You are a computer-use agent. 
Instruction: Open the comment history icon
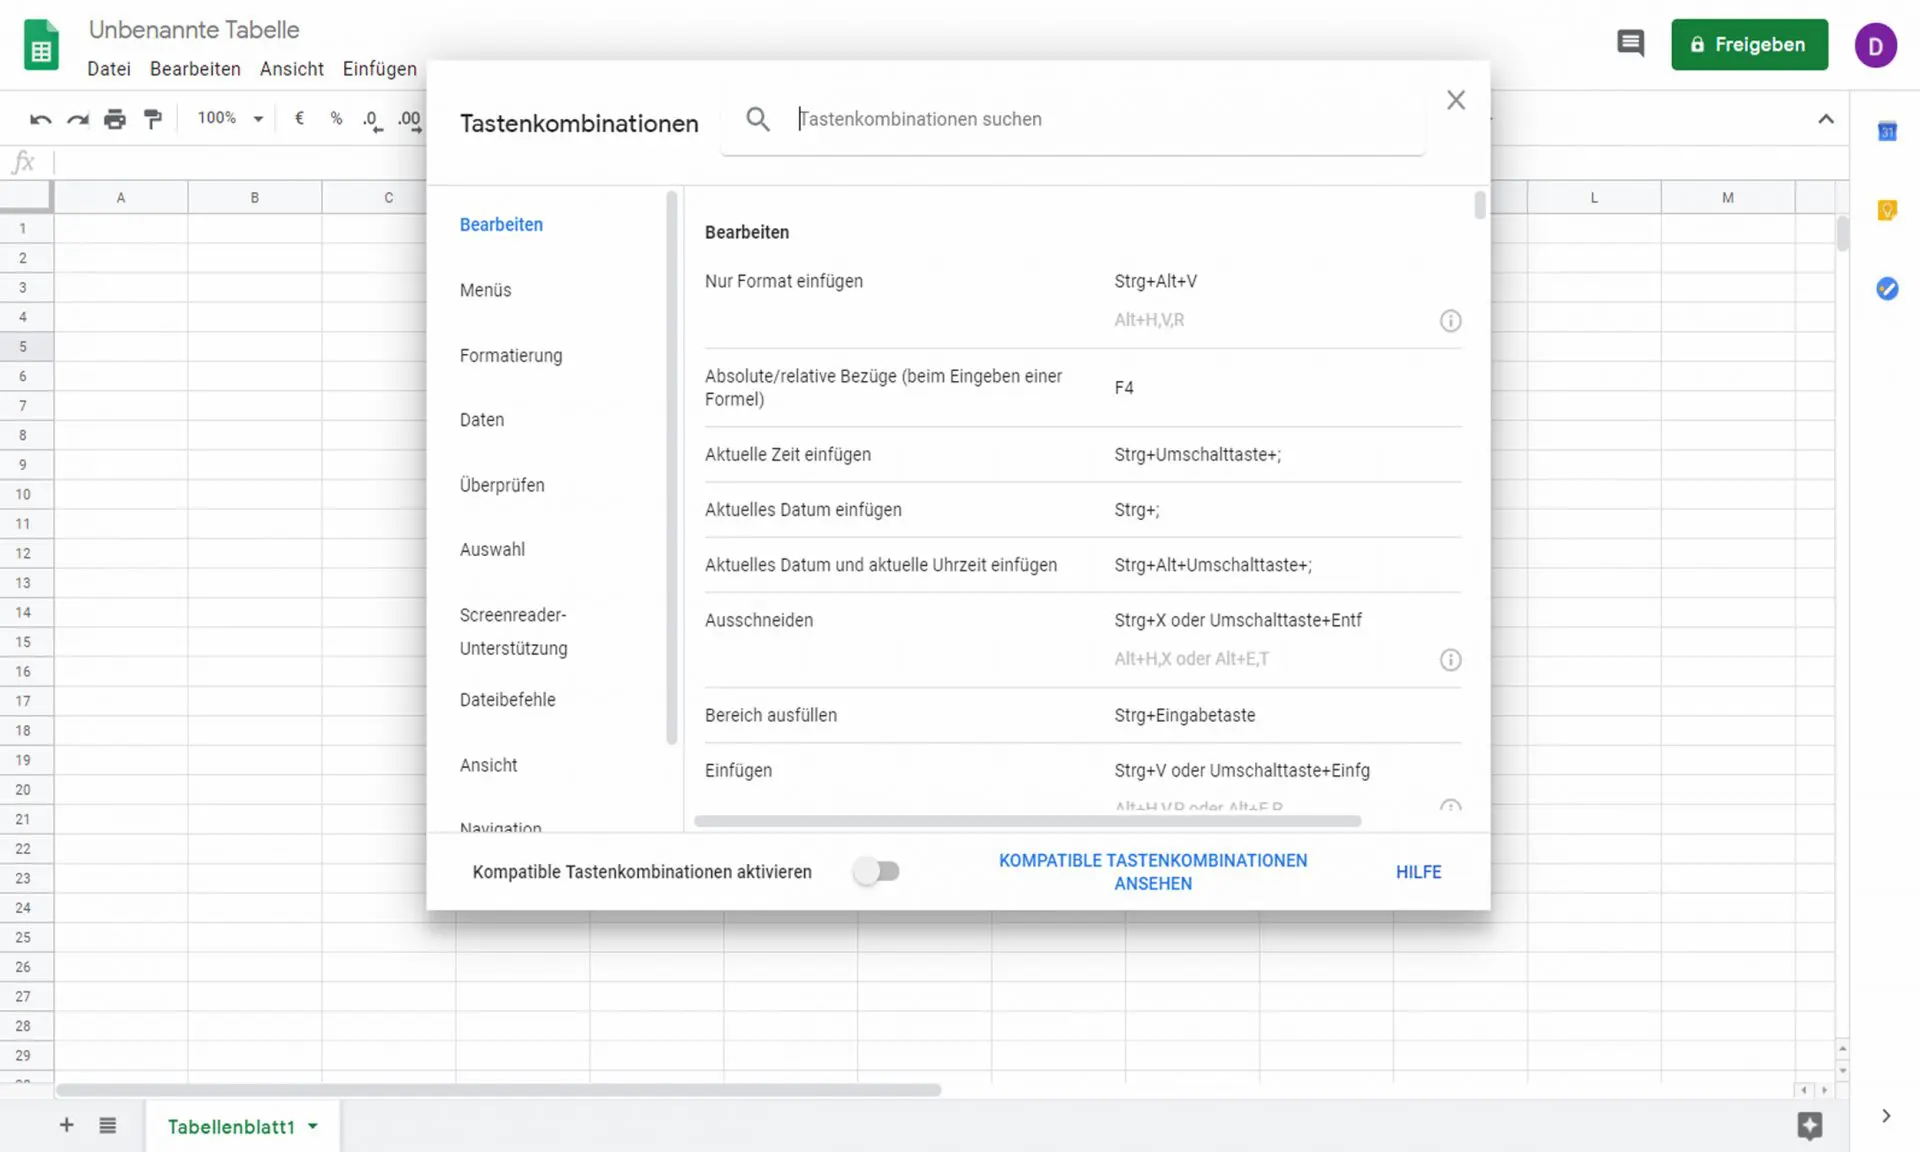(x=1630, y=44)
